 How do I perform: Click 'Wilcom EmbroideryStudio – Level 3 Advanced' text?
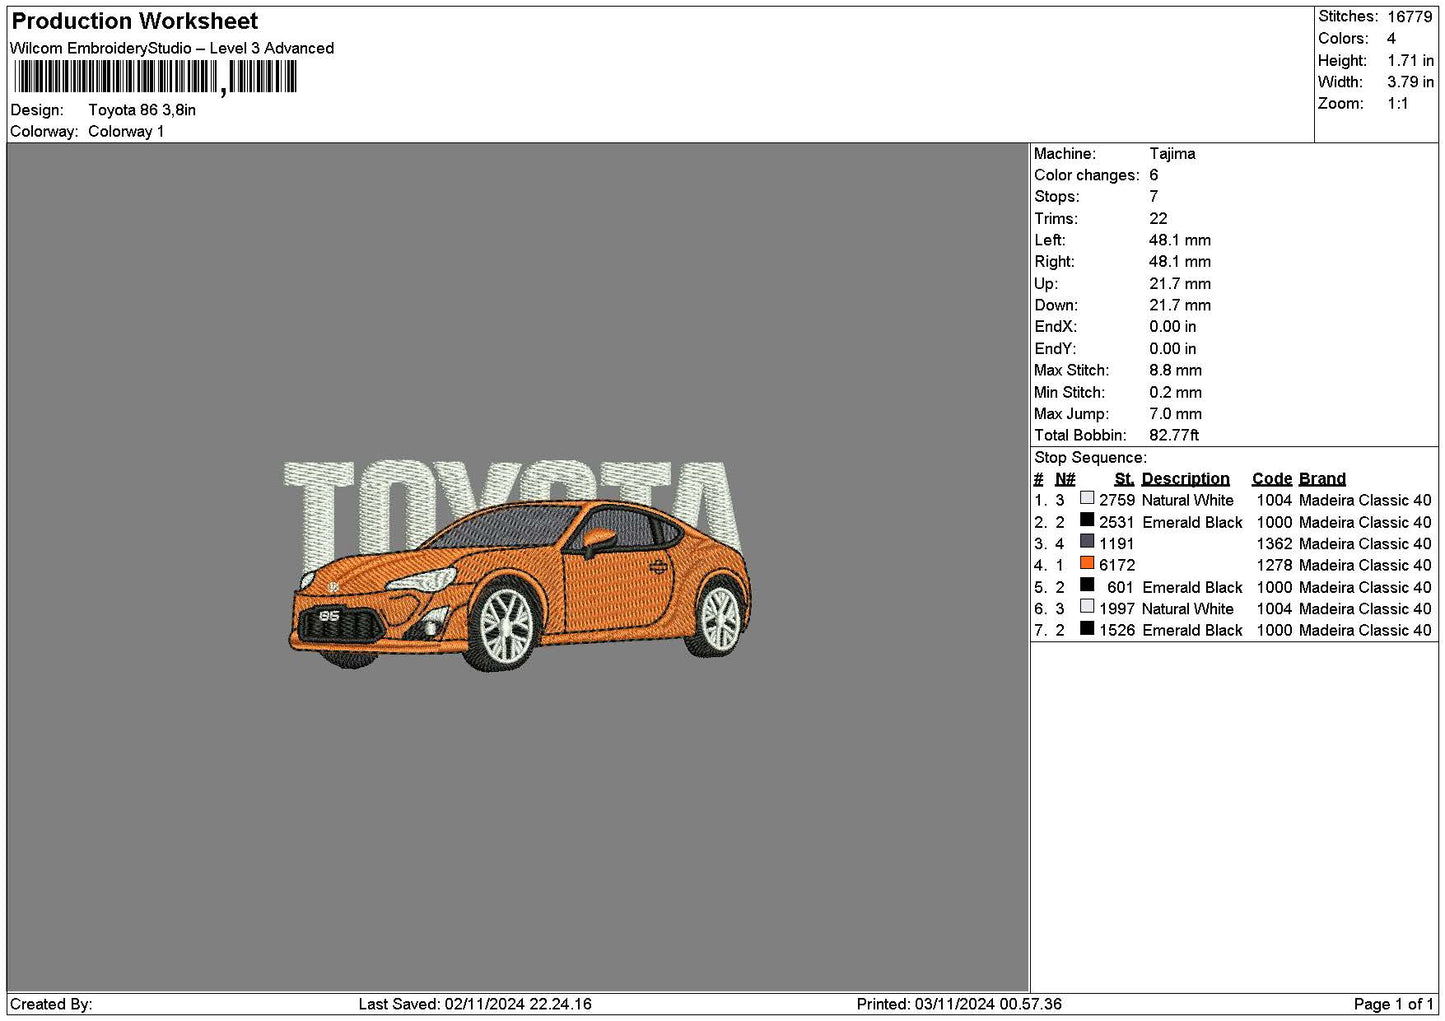172,48
